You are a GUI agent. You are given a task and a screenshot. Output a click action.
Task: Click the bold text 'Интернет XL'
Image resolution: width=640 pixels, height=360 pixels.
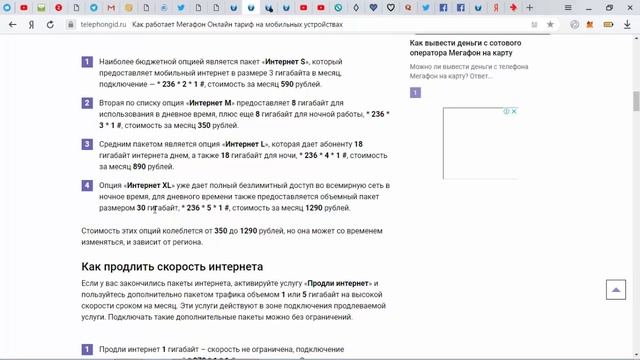point(149,185)
